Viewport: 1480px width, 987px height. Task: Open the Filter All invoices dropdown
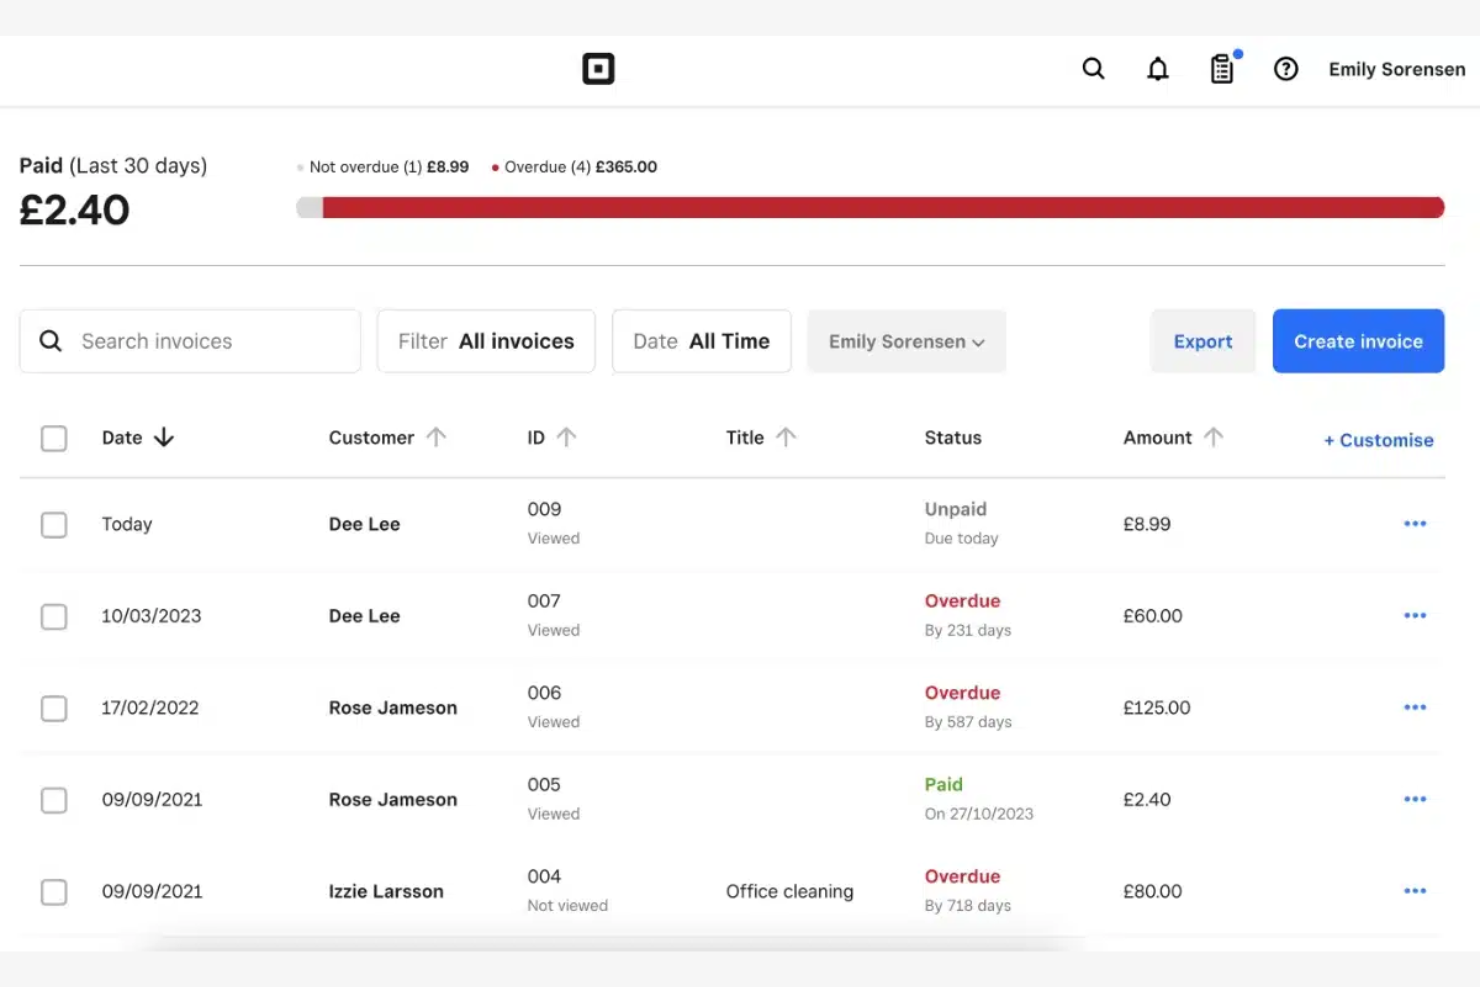(x=486, y=341)
